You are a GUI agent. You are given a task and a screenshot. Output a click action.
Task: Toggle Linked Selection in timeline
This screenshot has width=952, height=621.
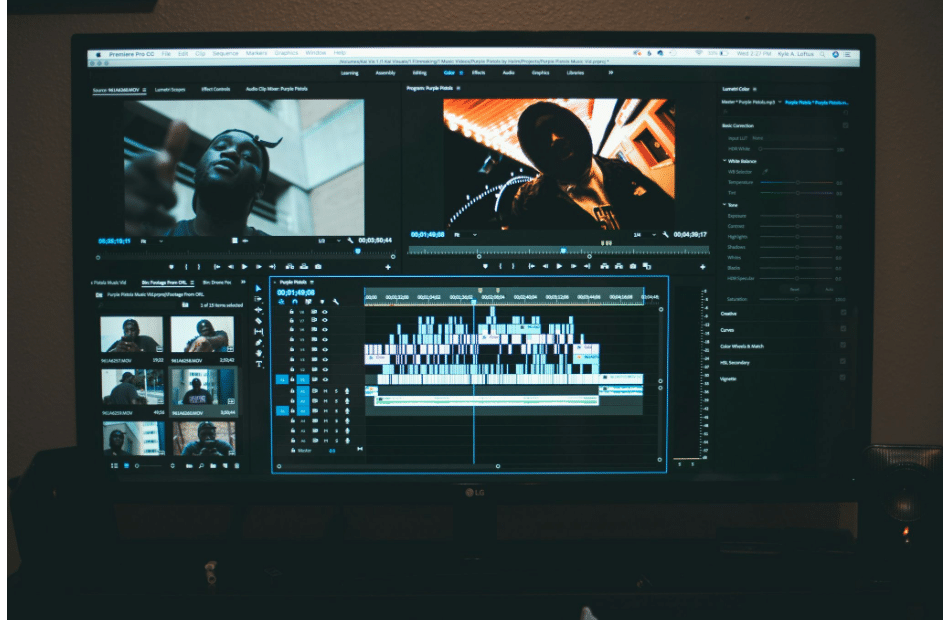click(308, 302)
